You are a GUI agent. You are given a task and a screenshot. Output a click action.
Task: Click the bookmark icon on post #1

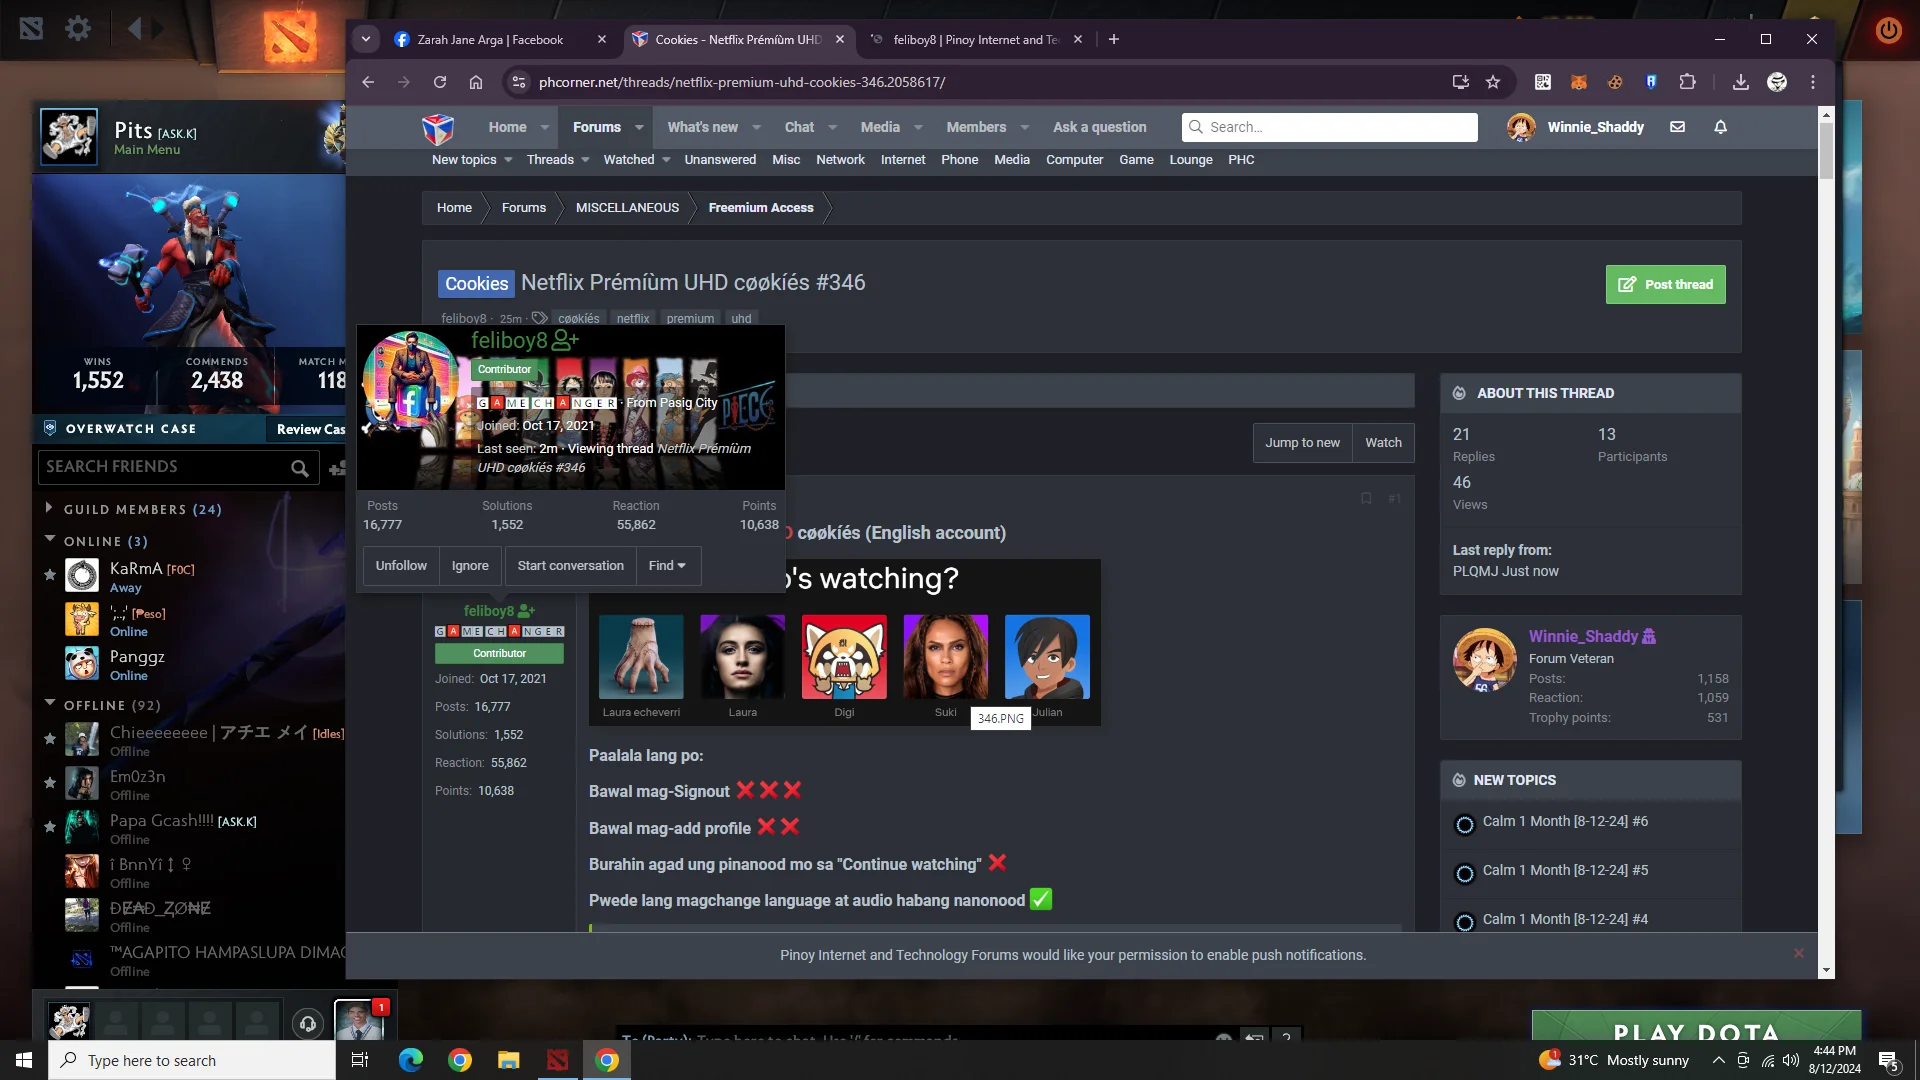point(1366,498)
